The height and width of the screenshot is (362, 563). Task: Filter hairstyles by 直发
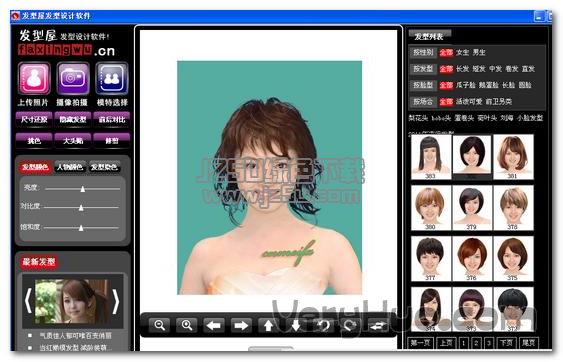pos(528,69)
